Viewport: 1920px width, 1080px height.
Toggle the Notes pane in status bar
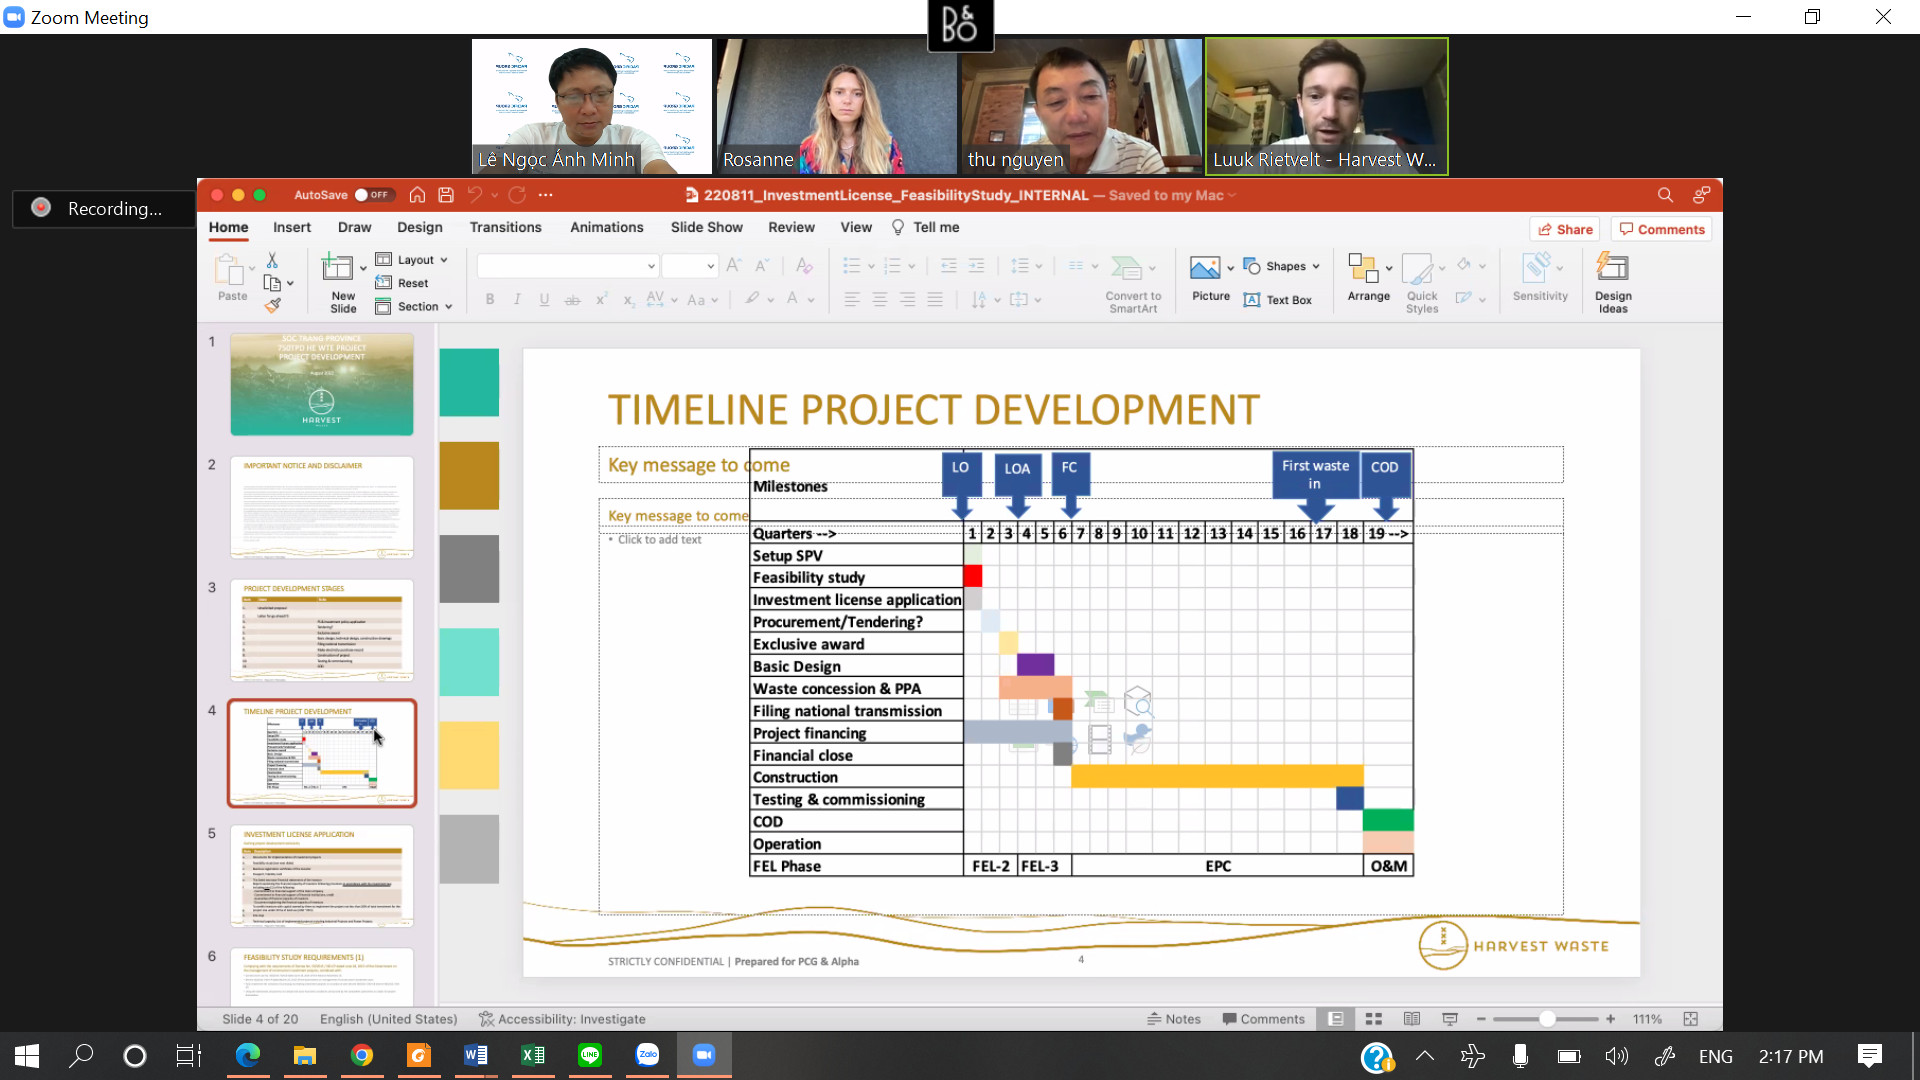click(x=1174, y=1019)
